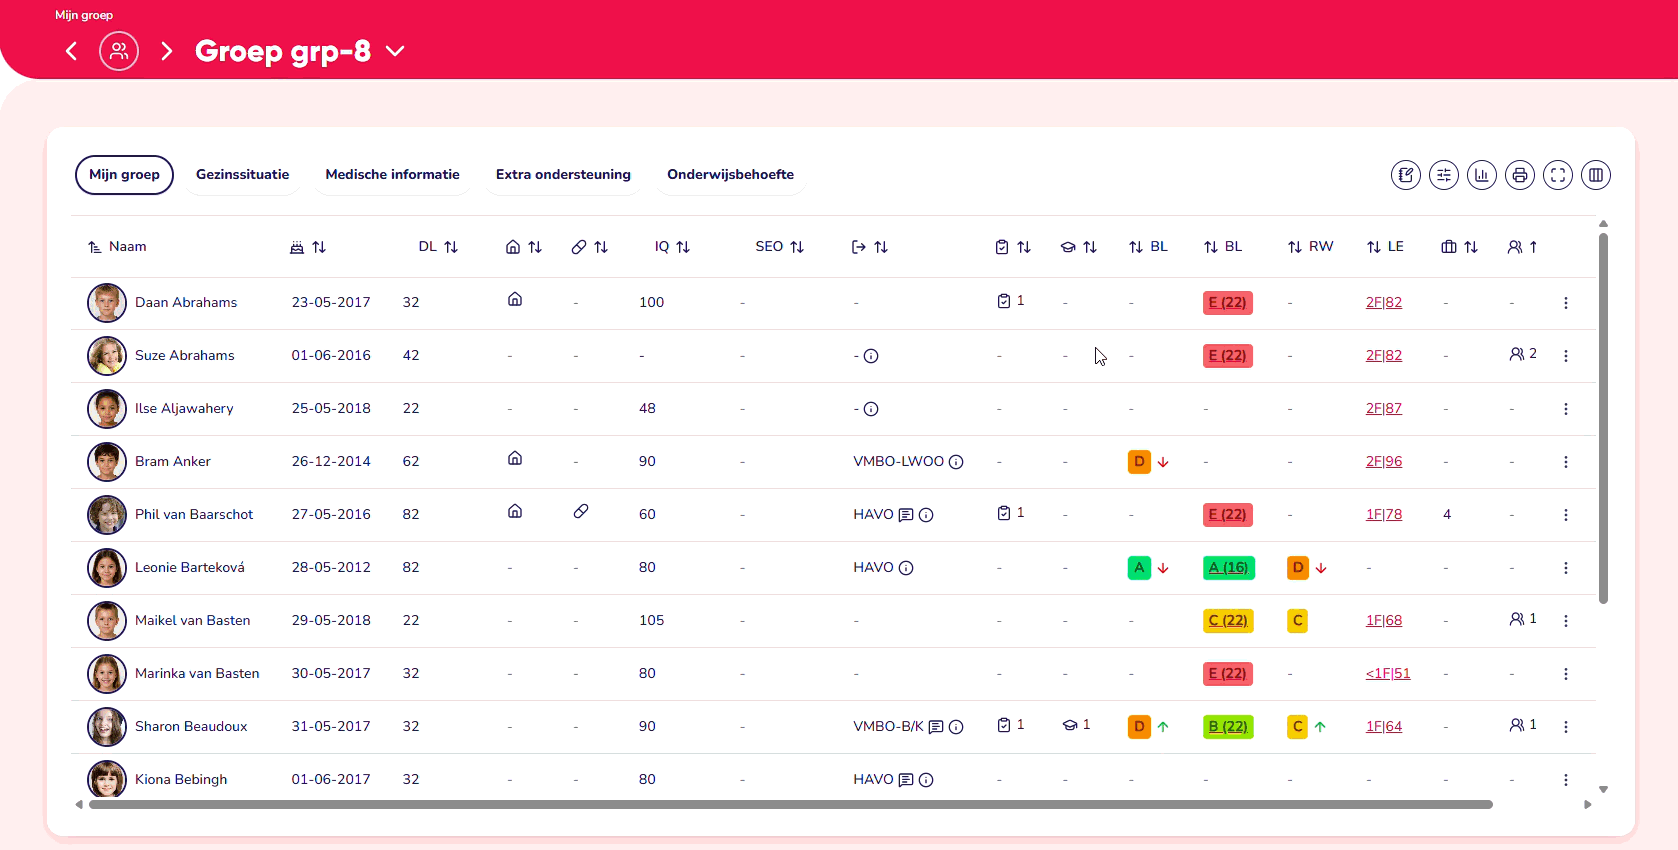
Task: Open the notebook edit icon in toolbar
Action: pyautogui.click(x=1406, y=175)
